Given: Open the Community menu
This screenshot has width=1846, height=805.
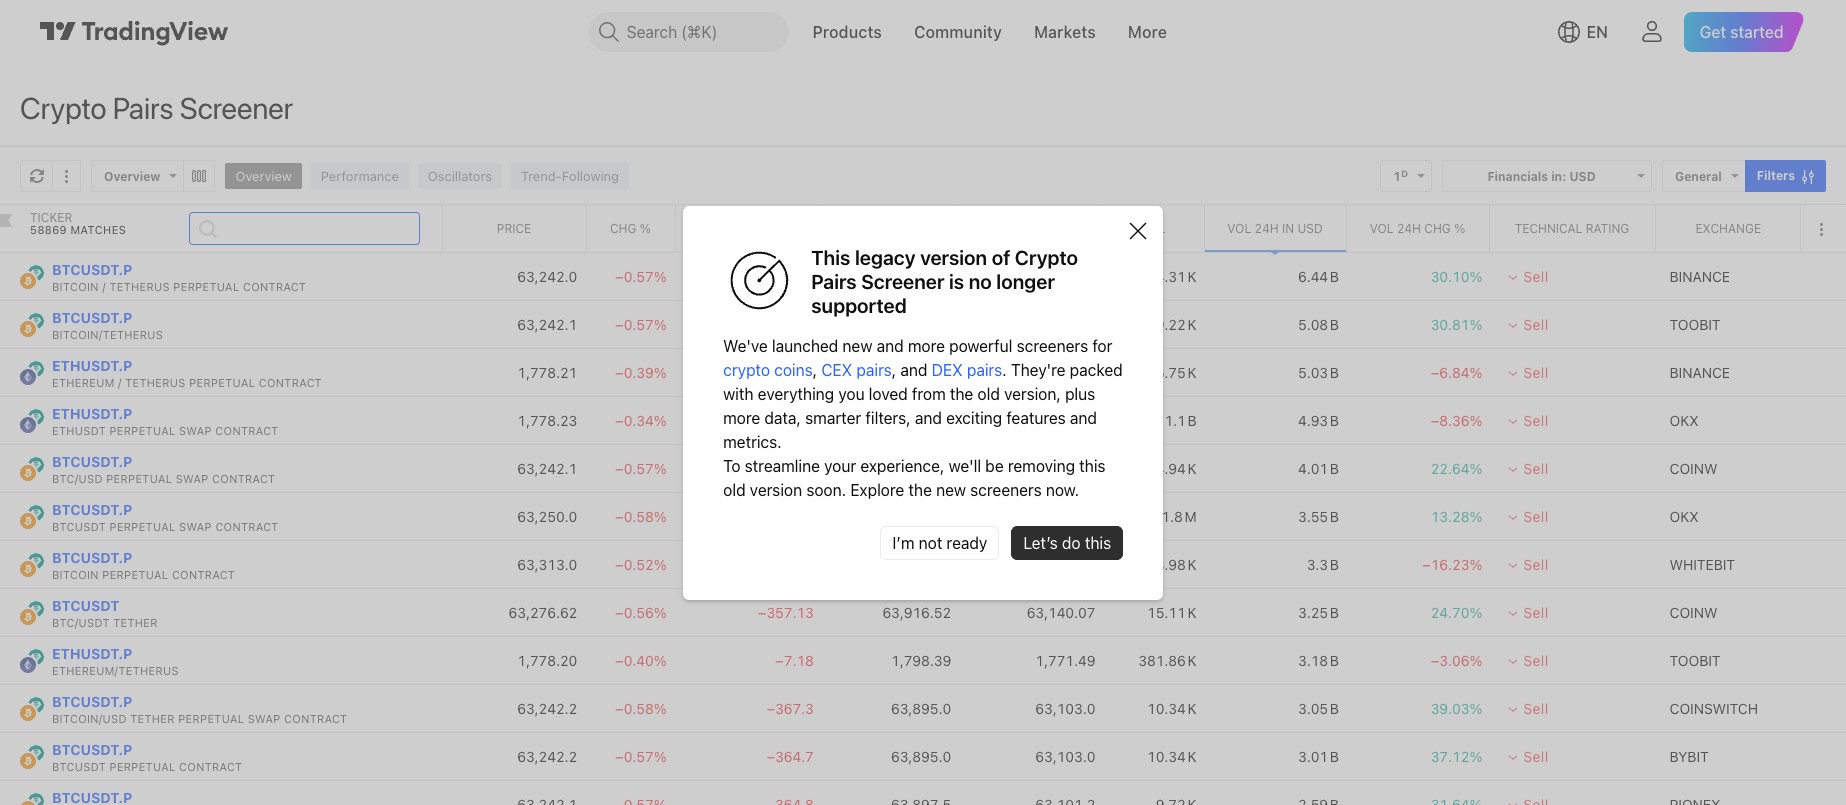Looking at the screenshot, I should click(x=958, y=32).
